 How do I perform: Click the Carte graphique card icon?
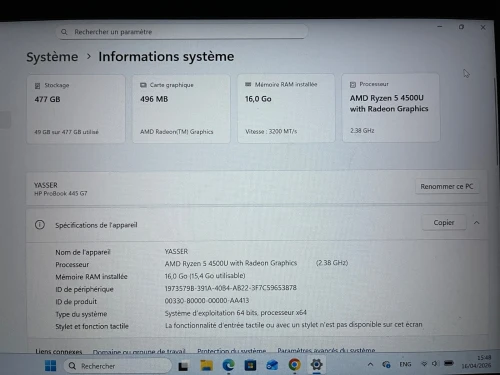pos(143,85)
